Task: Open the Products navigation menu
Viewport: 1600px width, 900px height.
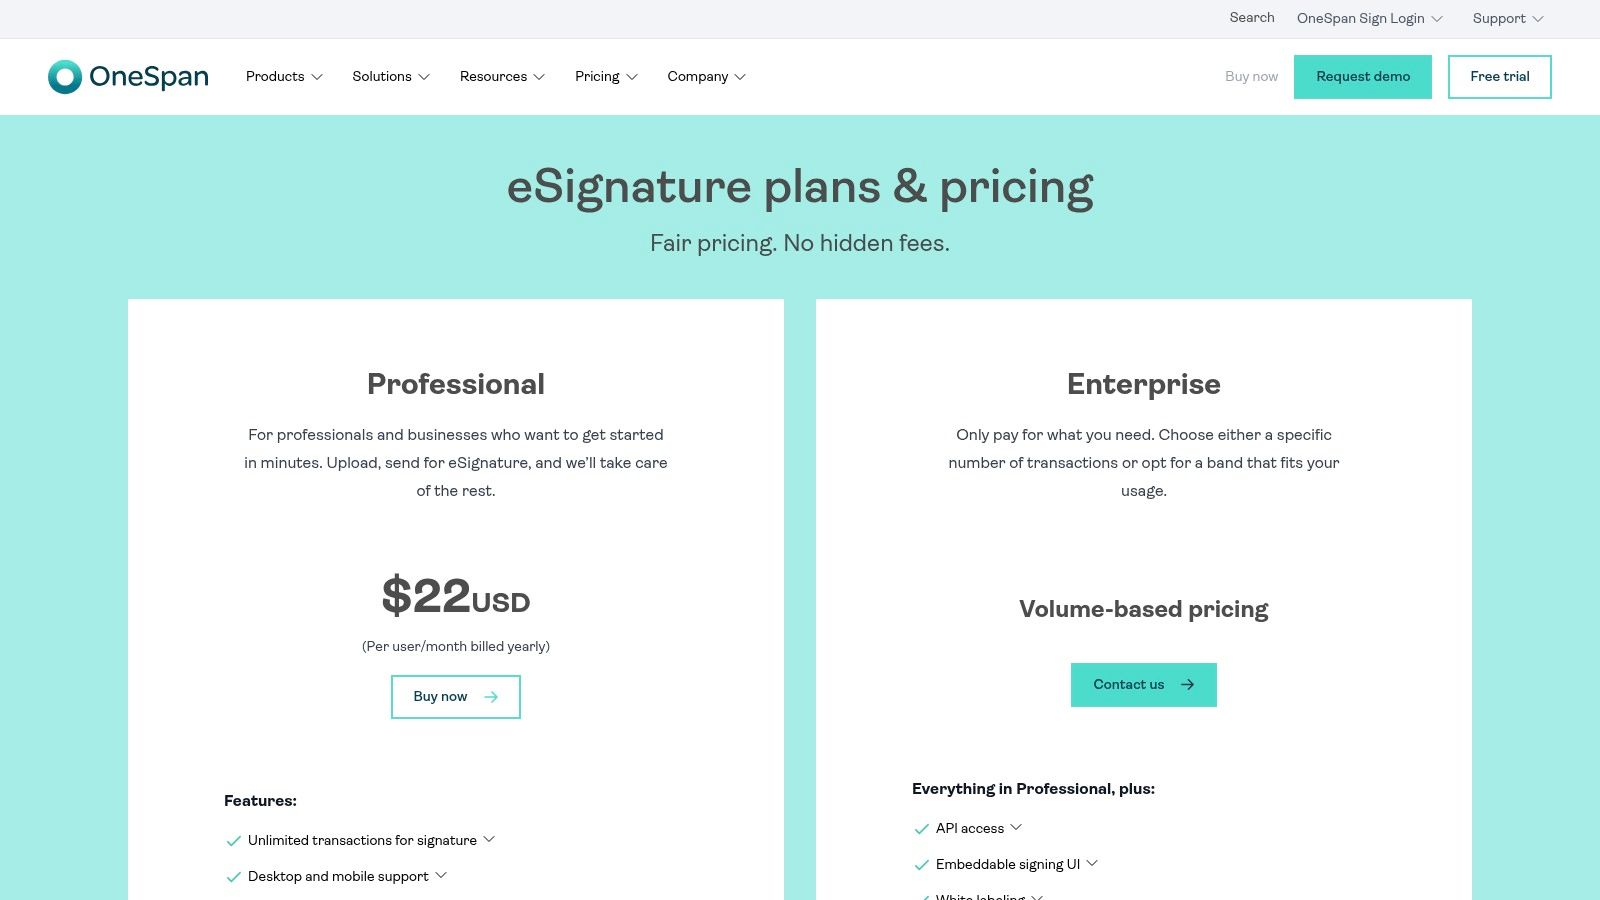Action: tap(284, 77)
